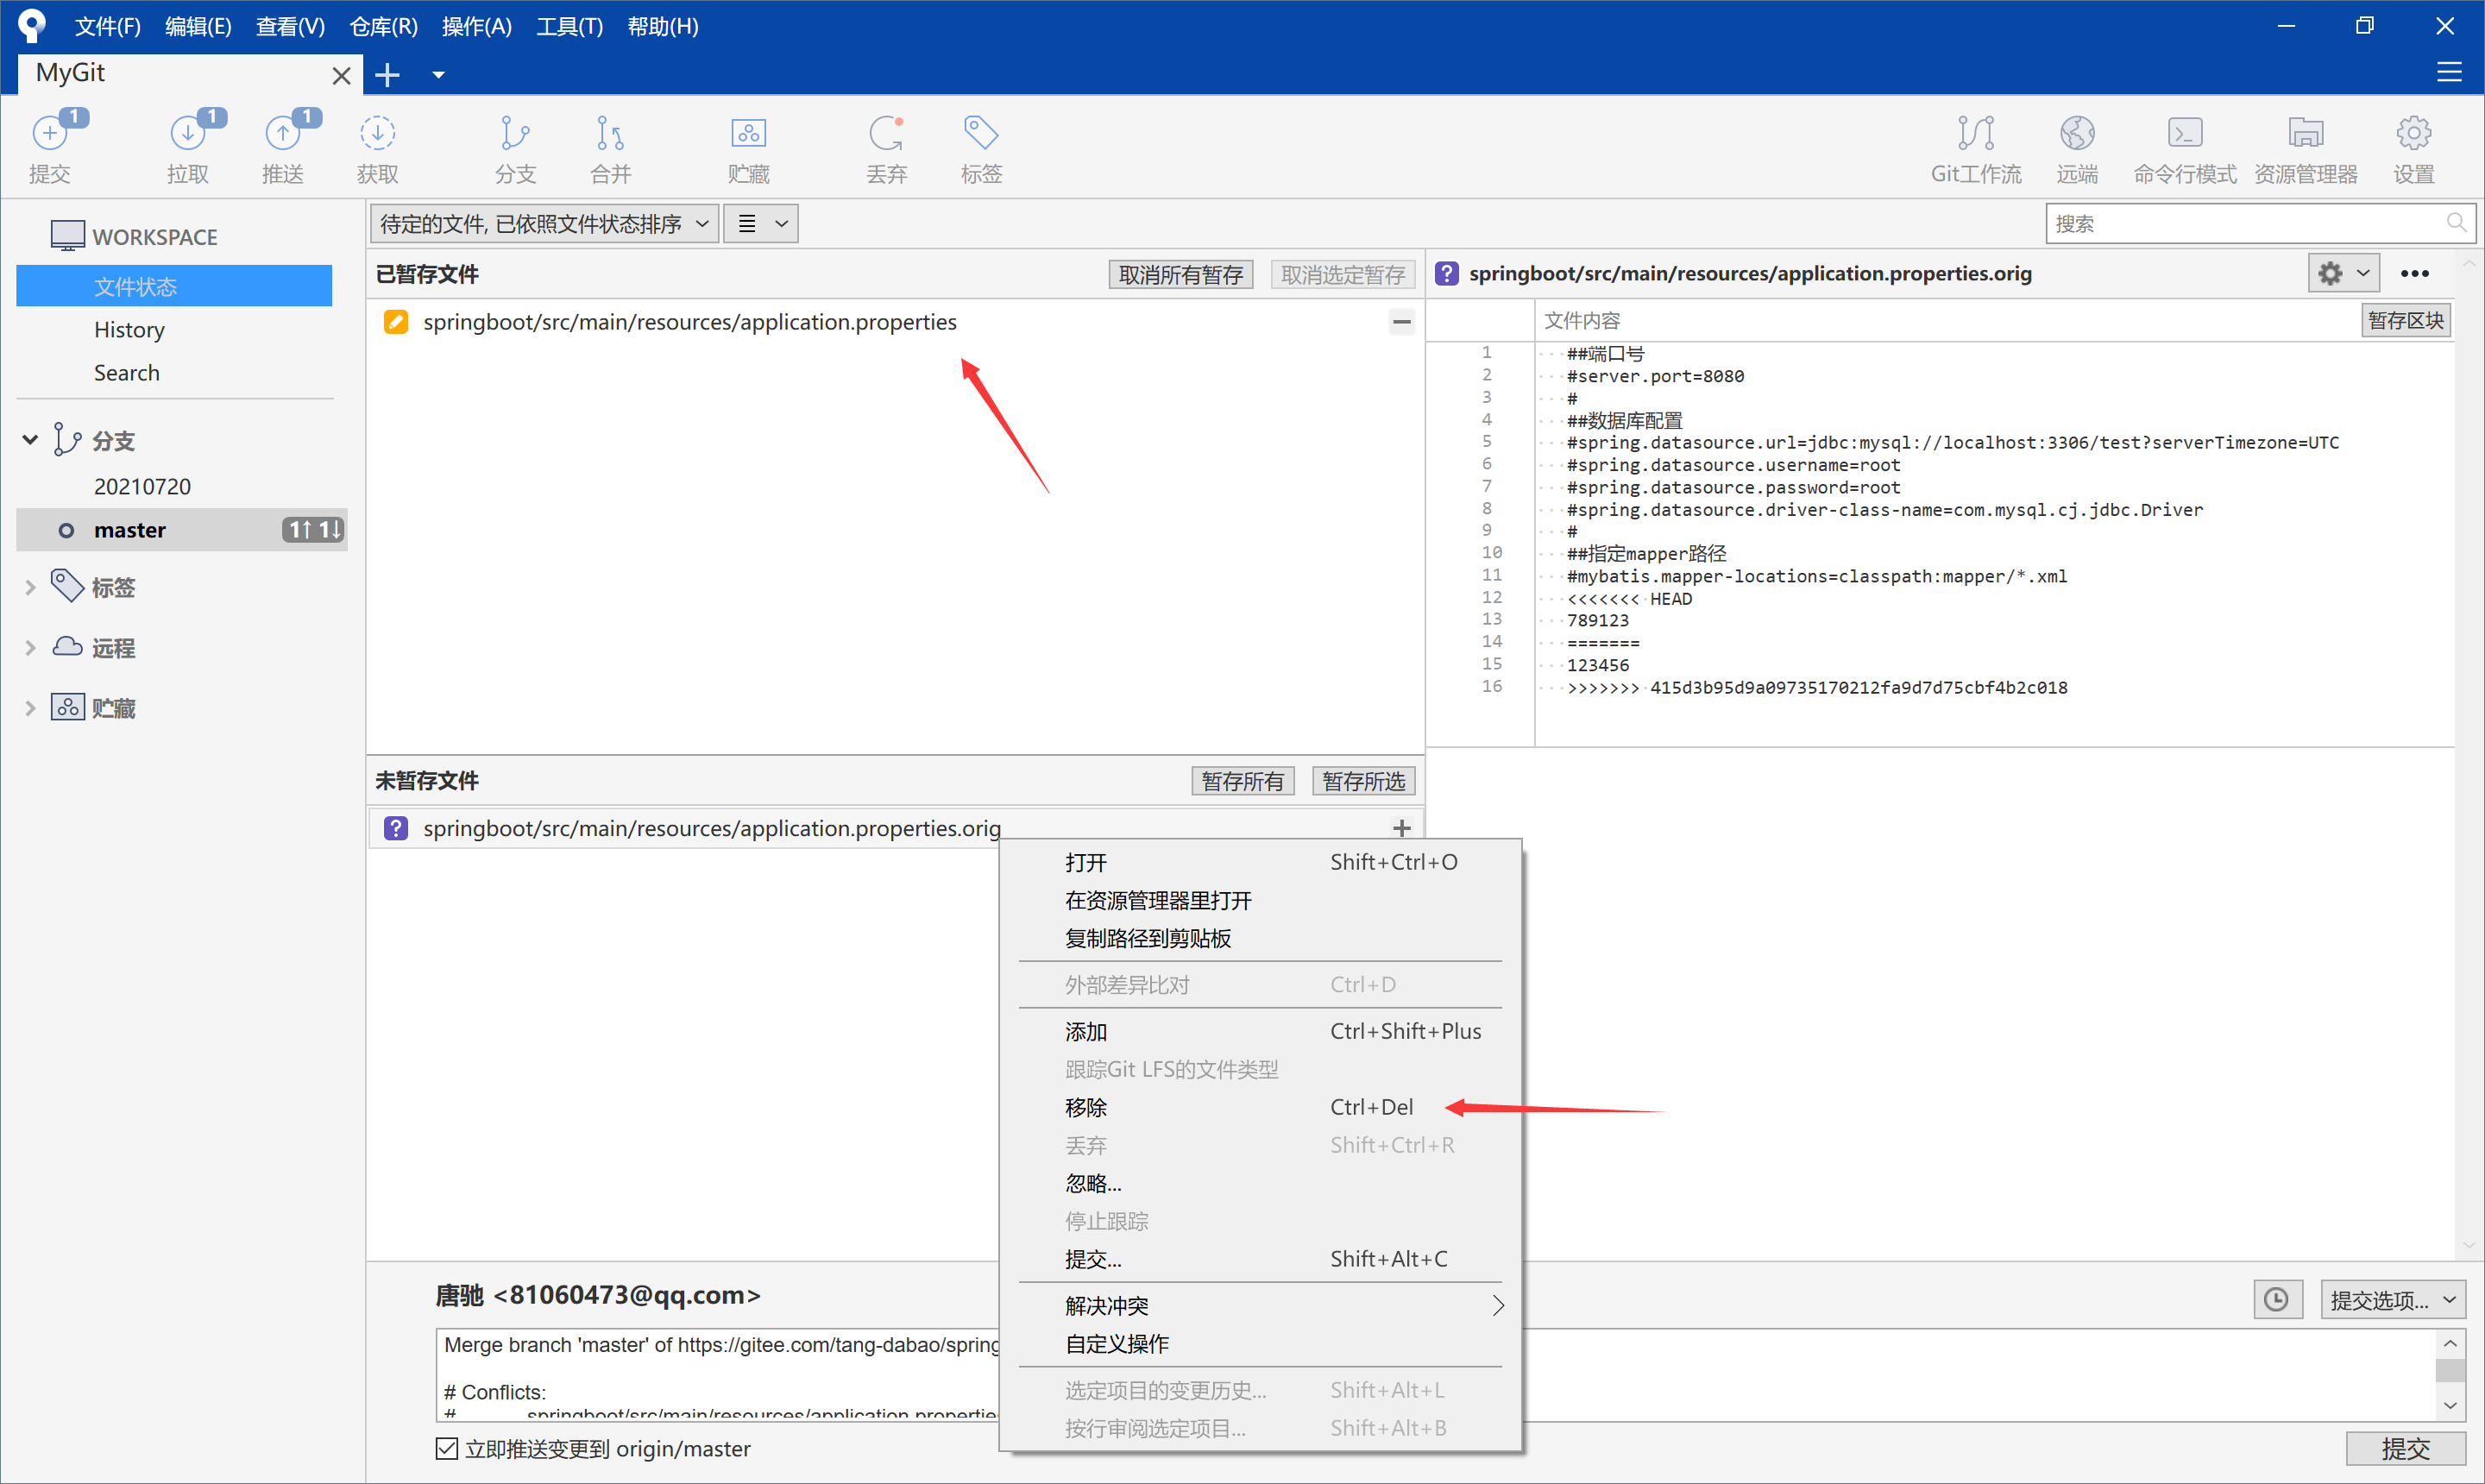This screenshot has width=2485, height=1484.
Task: Open the 仓库(R) menu
Action: [x=382, y=27]
